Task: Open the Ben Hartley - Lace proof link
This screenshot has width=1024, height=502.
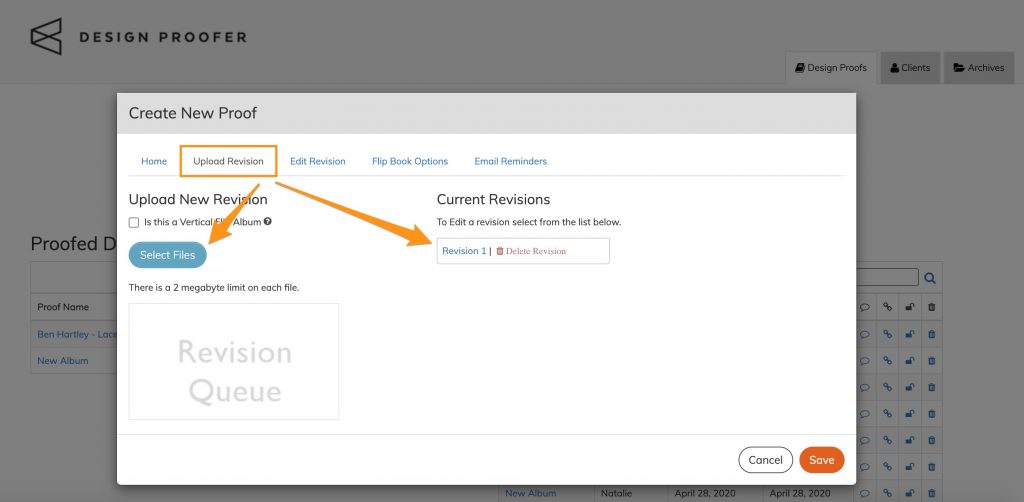Action: tap(77, 334)
